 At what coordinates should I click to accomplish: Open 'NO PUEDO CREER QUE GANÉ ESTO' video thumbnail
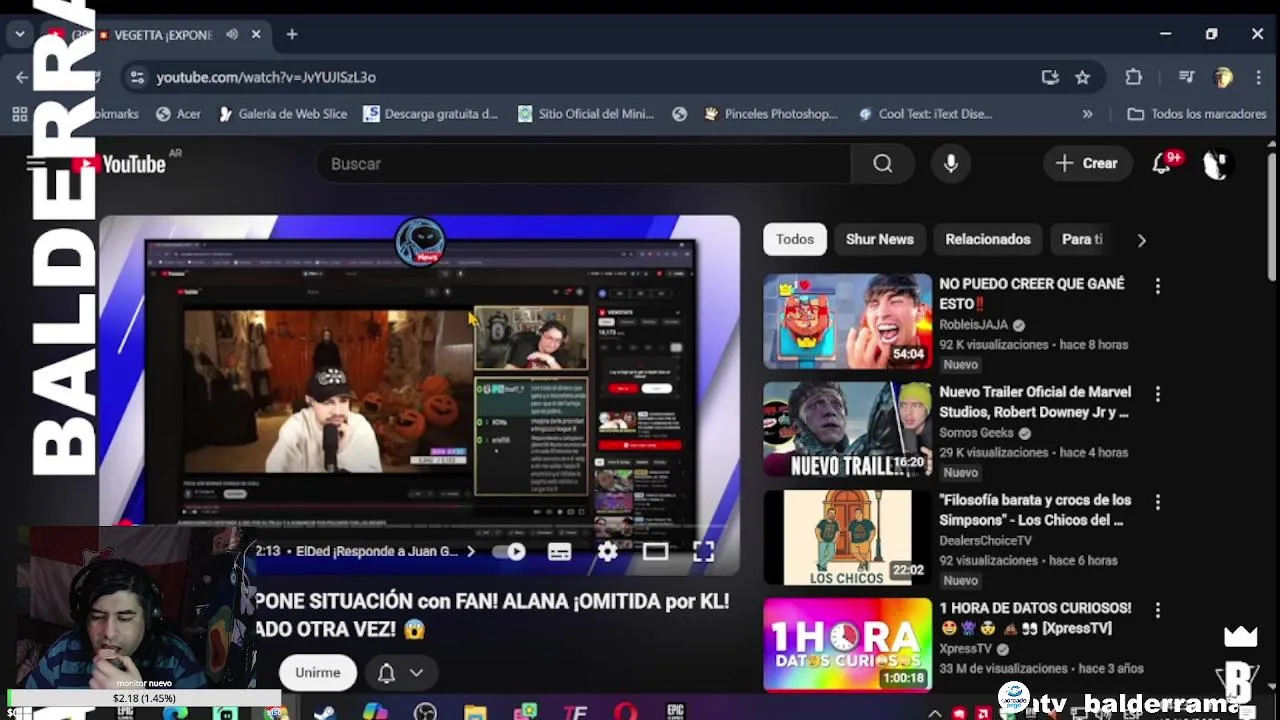847,321
